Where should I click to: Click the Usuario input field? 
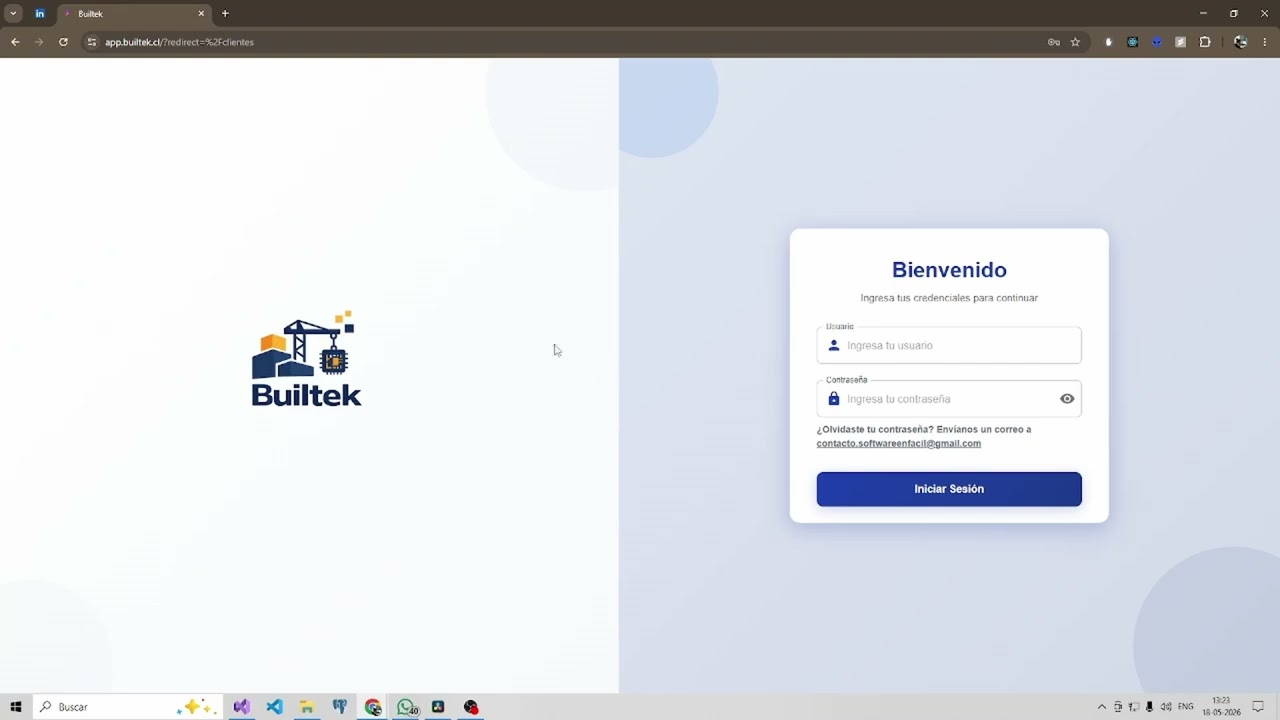tap(949, 345)
